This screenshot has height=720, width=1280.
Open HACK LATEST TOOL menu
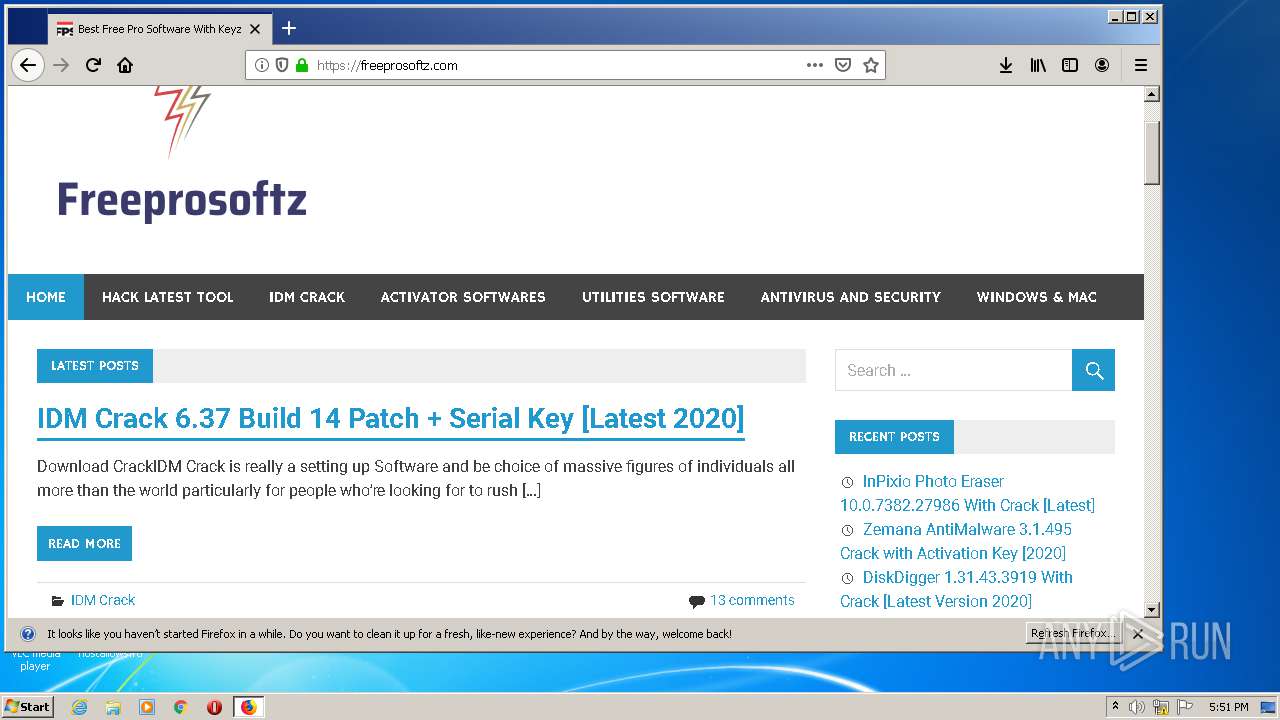167,297
